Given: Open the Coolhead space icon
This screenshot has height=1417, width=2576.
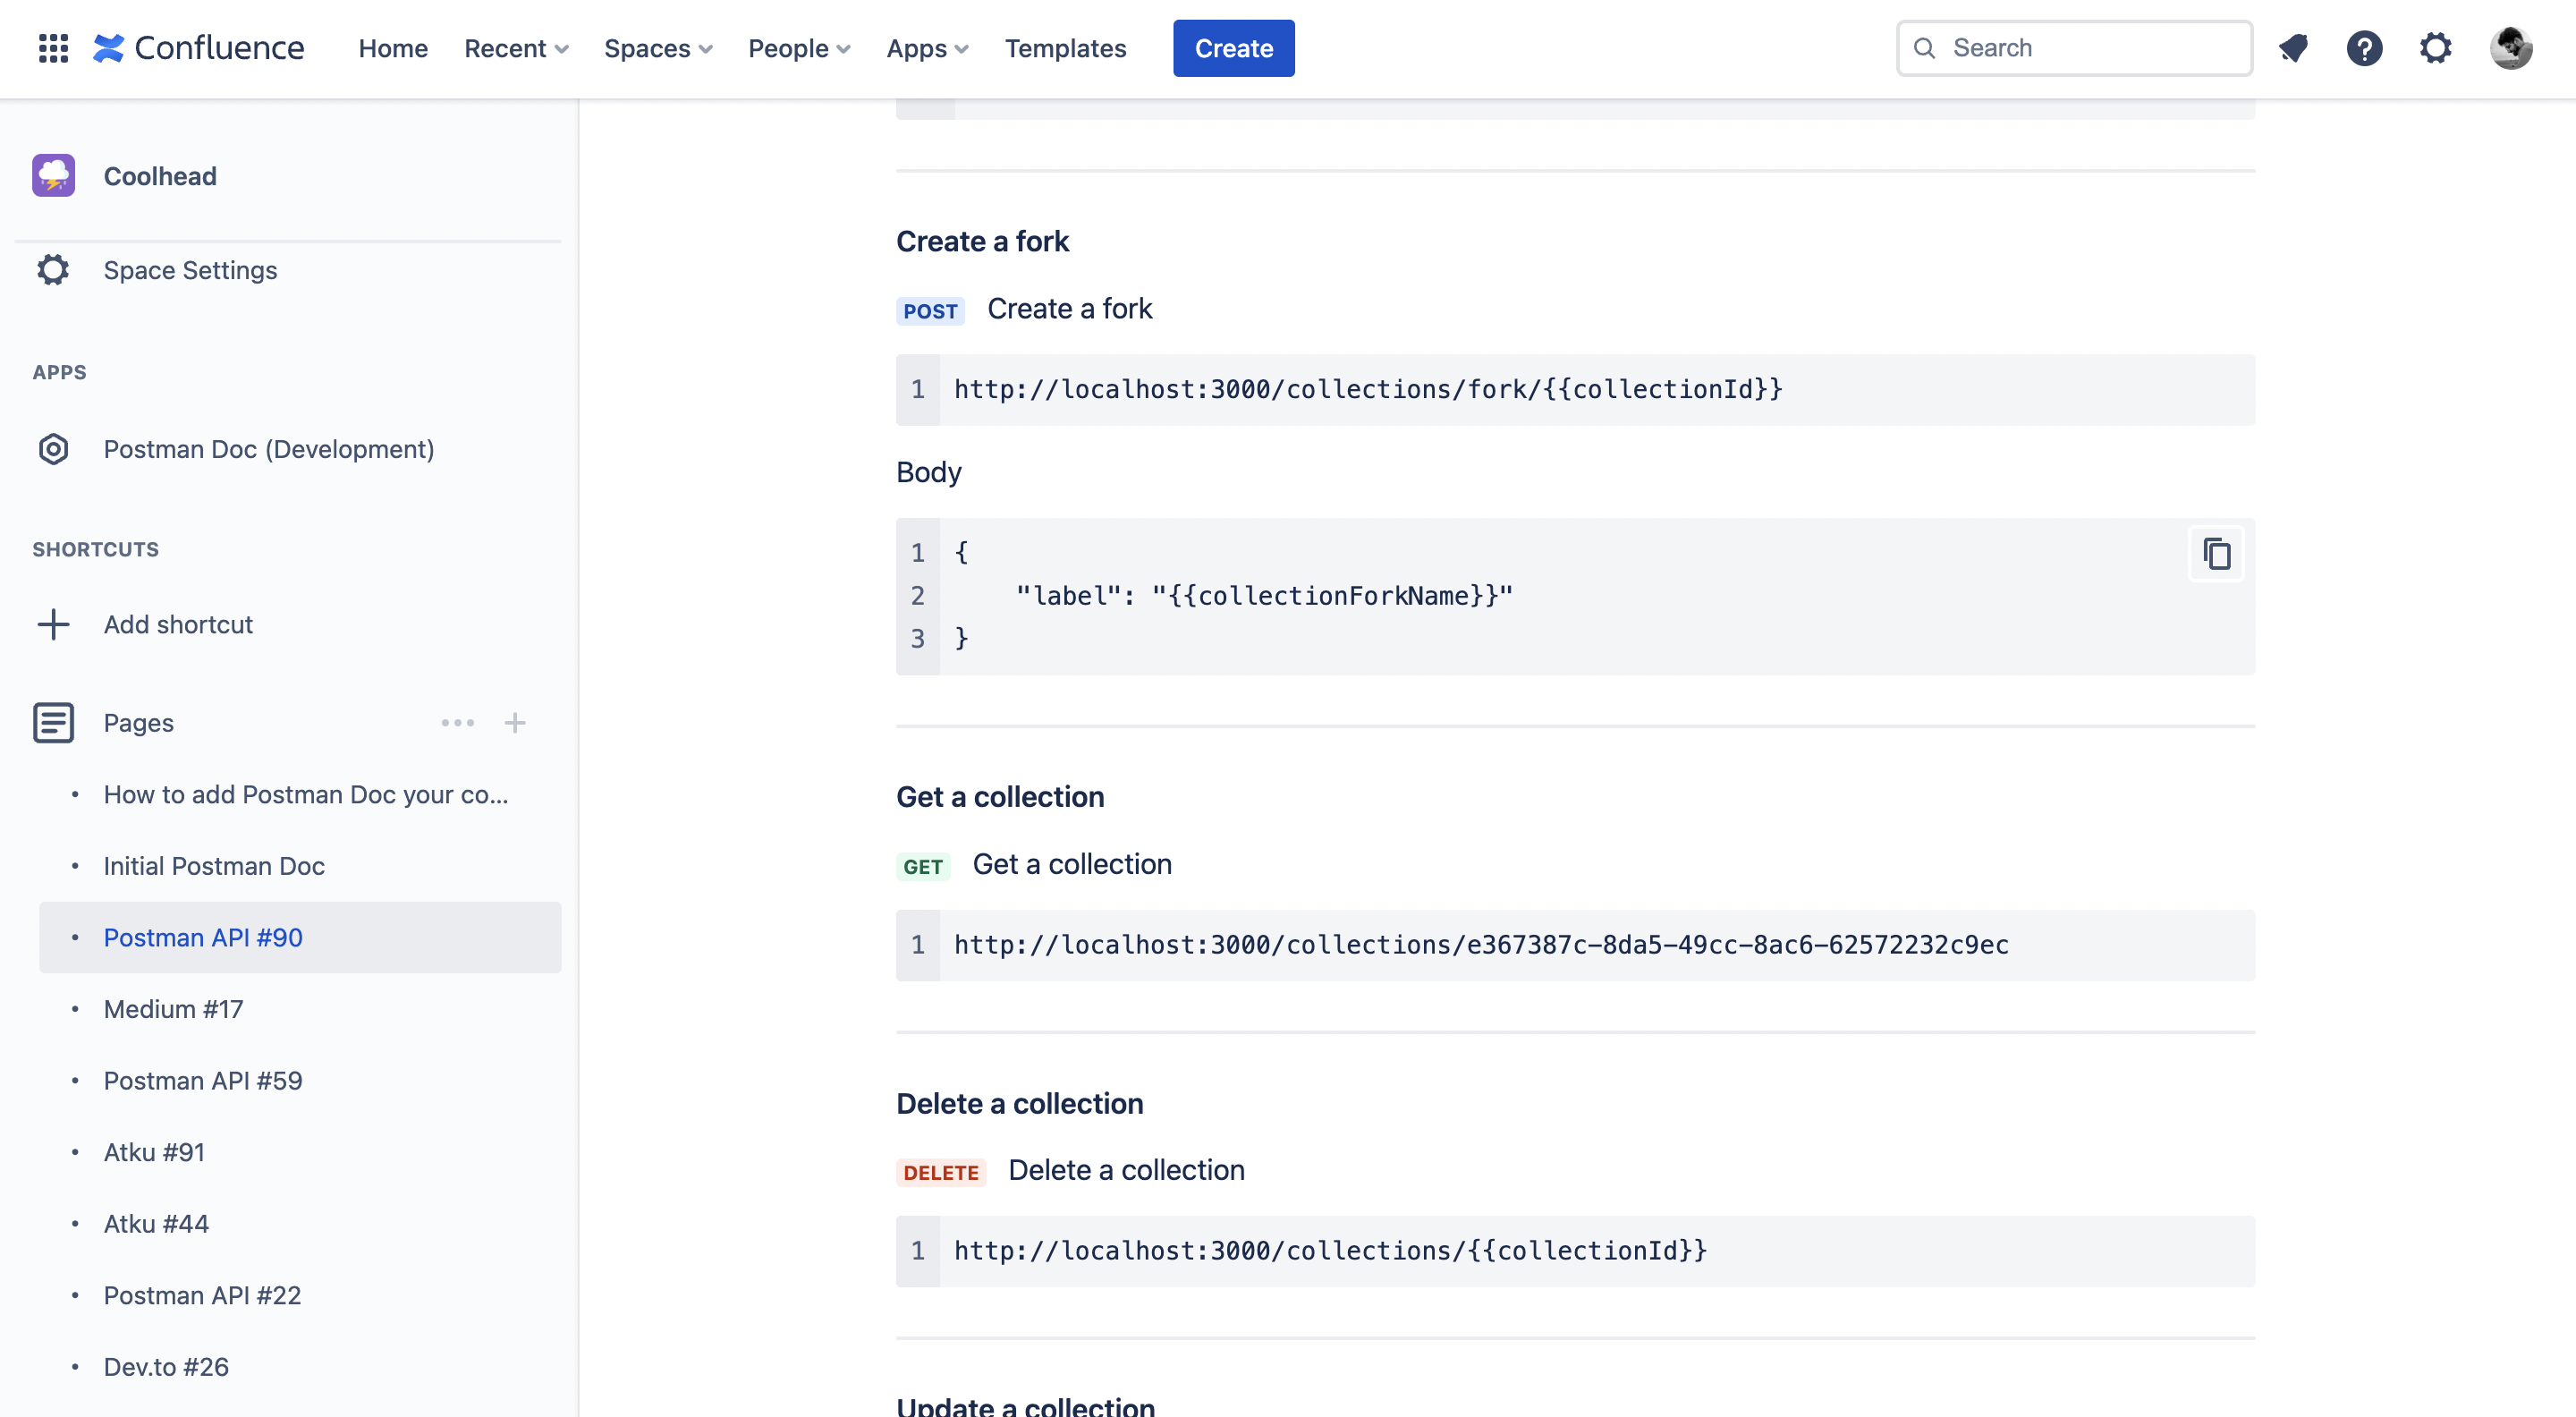Looking at the screenshot, I should (54, 176).
